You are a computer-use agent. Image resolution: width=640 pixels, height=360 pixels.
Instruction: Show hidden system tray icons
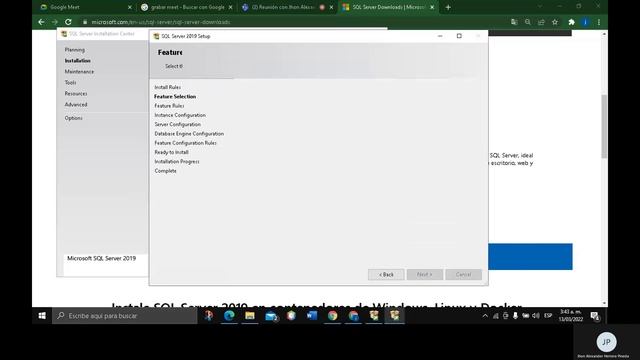click(485, 316)
